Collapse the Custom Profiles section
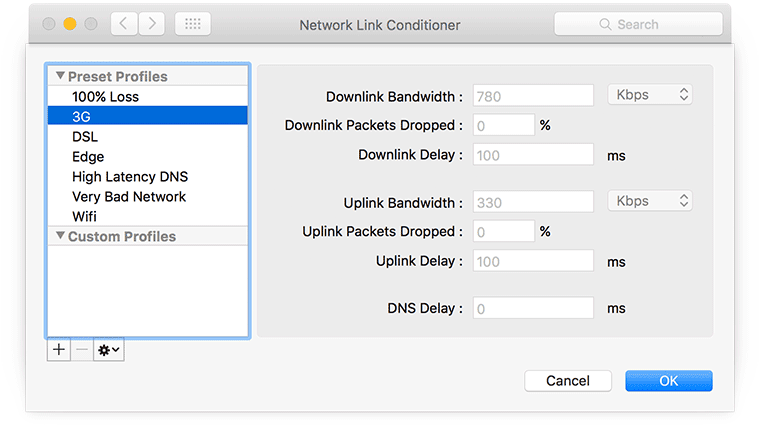 point(60,237)
